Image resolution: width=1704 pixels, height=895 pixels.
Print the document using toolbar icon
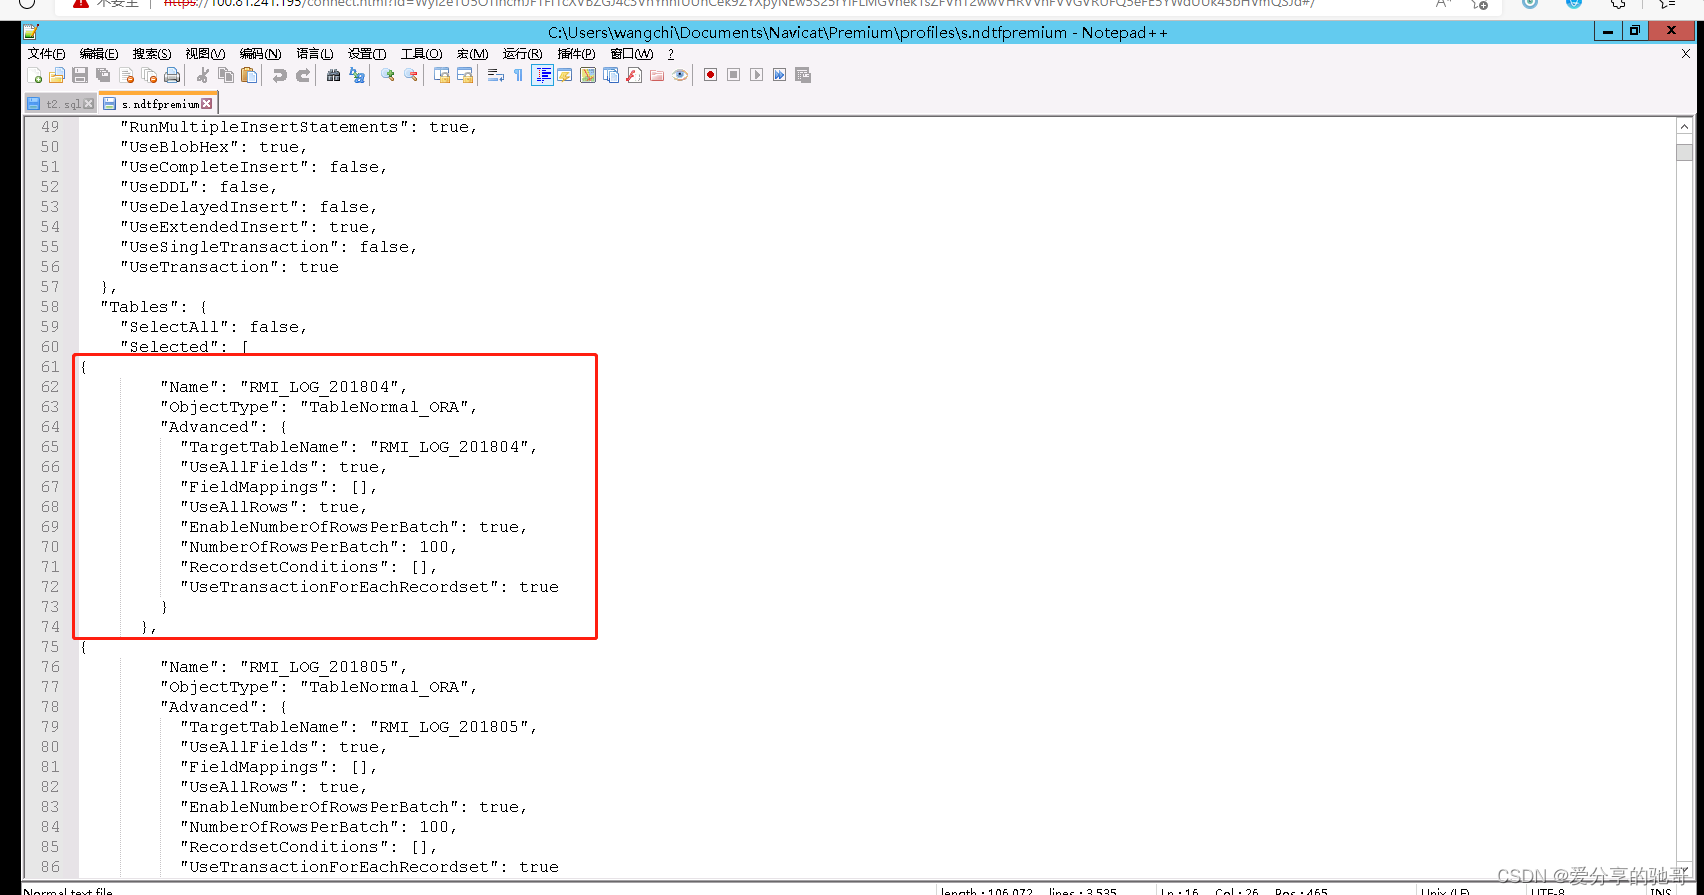172,75
